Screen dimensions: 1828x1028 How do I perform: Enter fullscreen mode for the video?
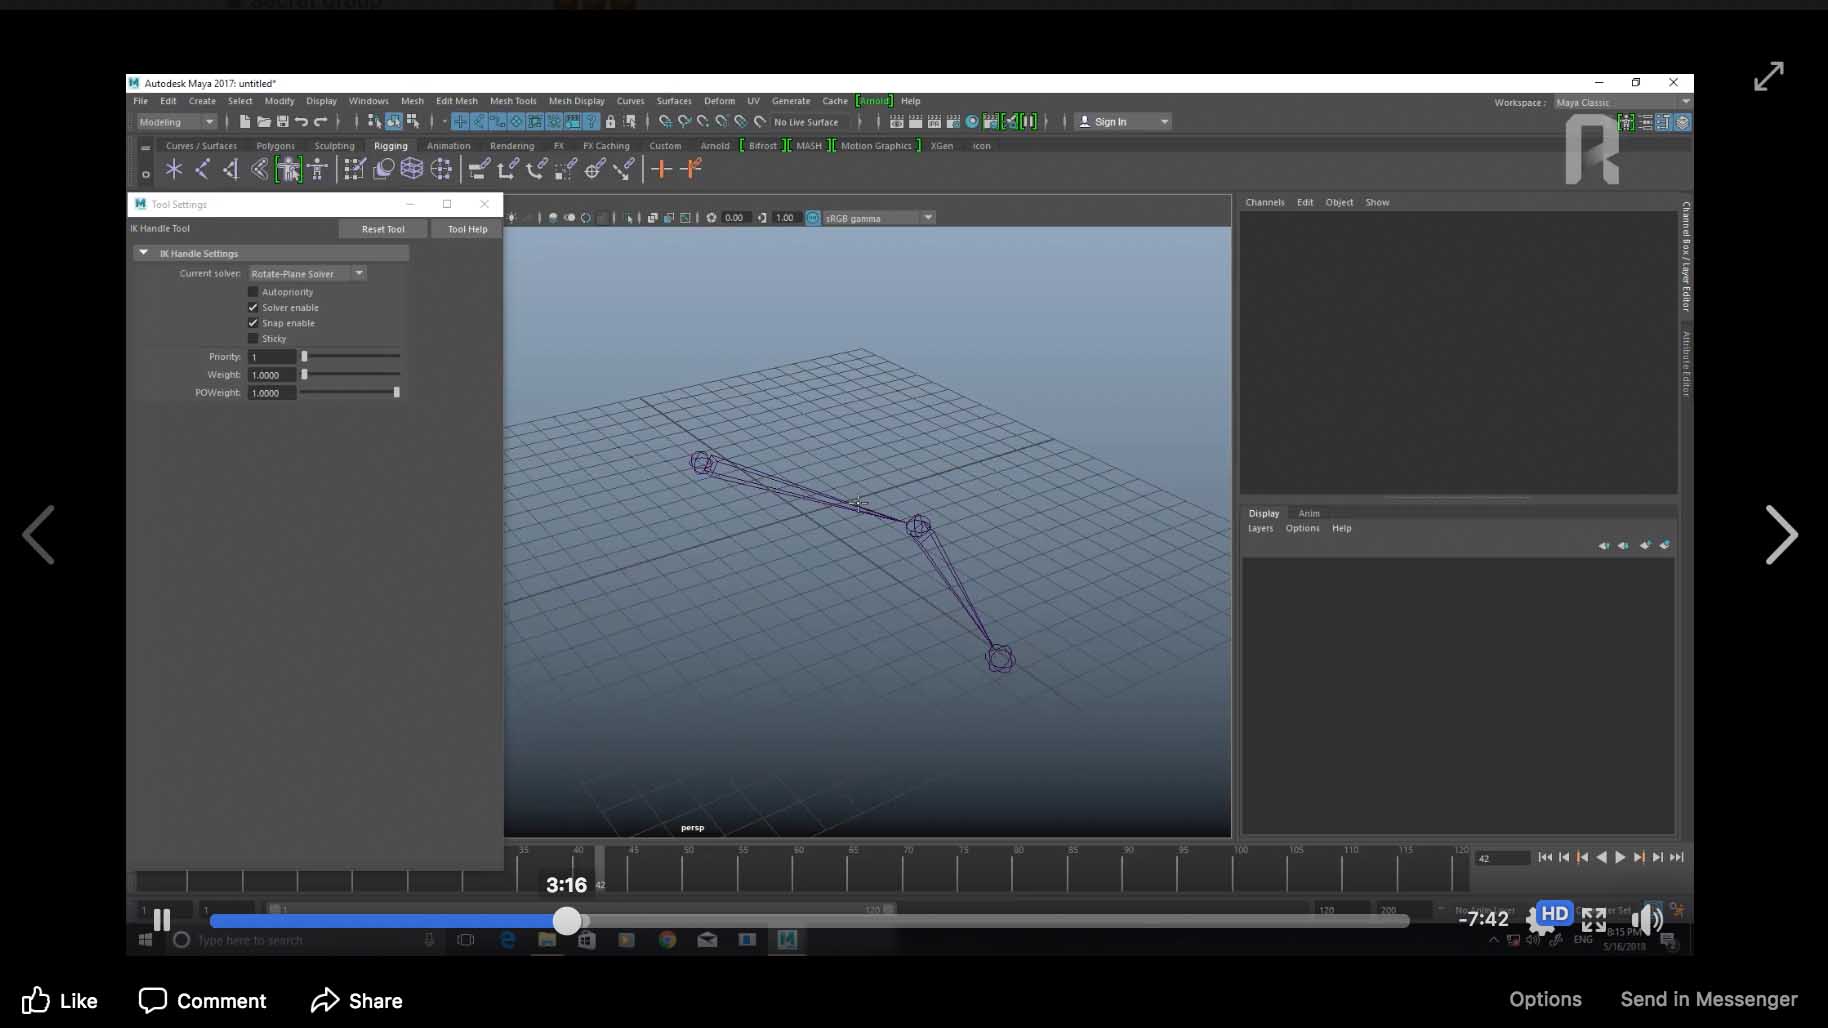[x=1594, y=920]
